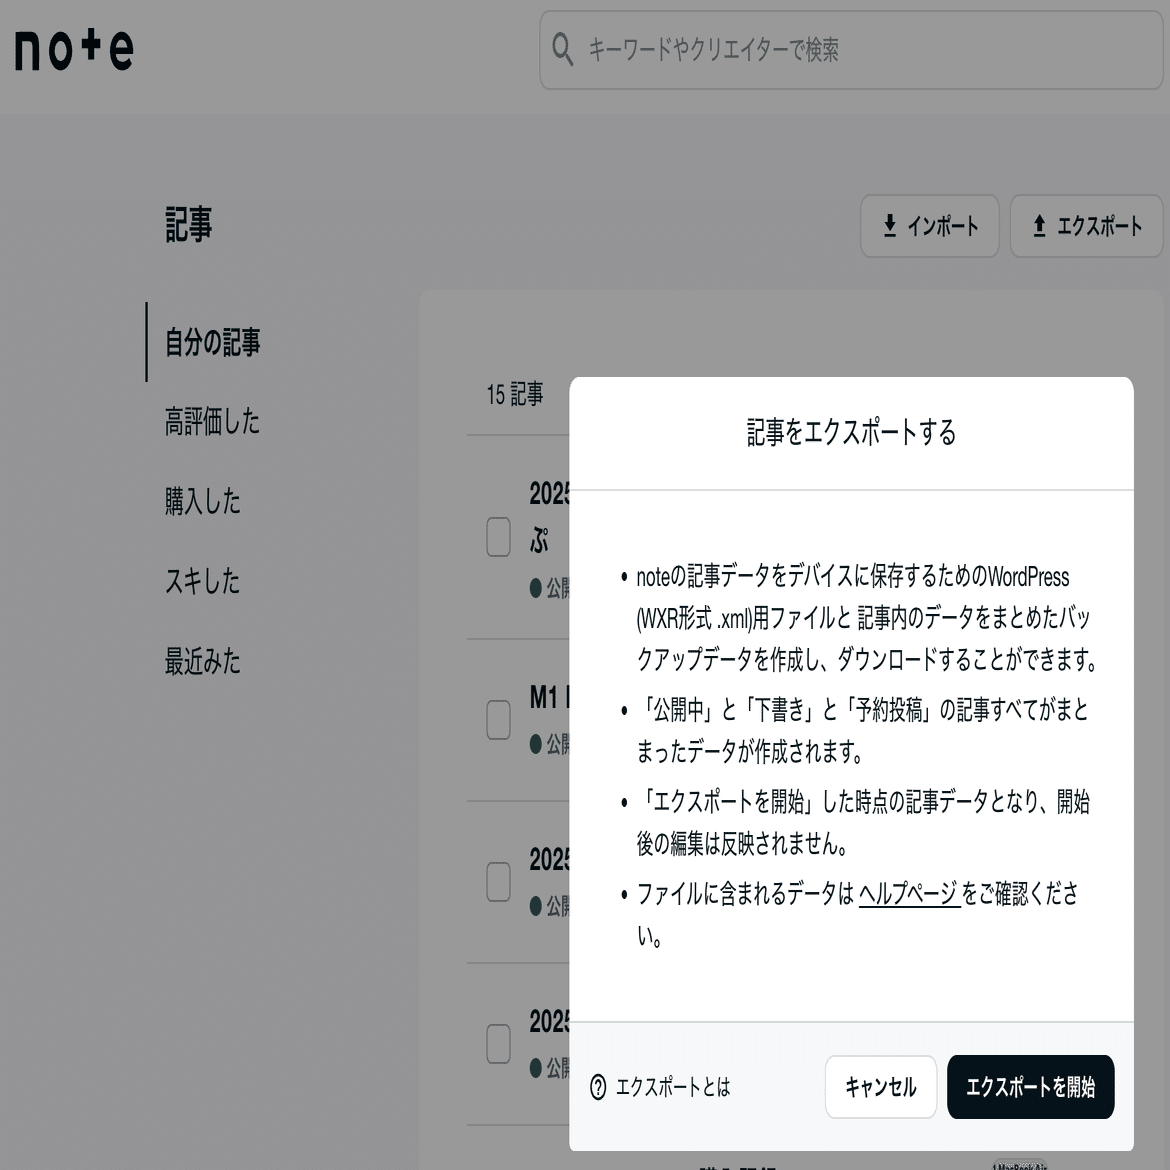
Task: Click the upload arrow icon on エクスポート
Action: [1040, 226]
